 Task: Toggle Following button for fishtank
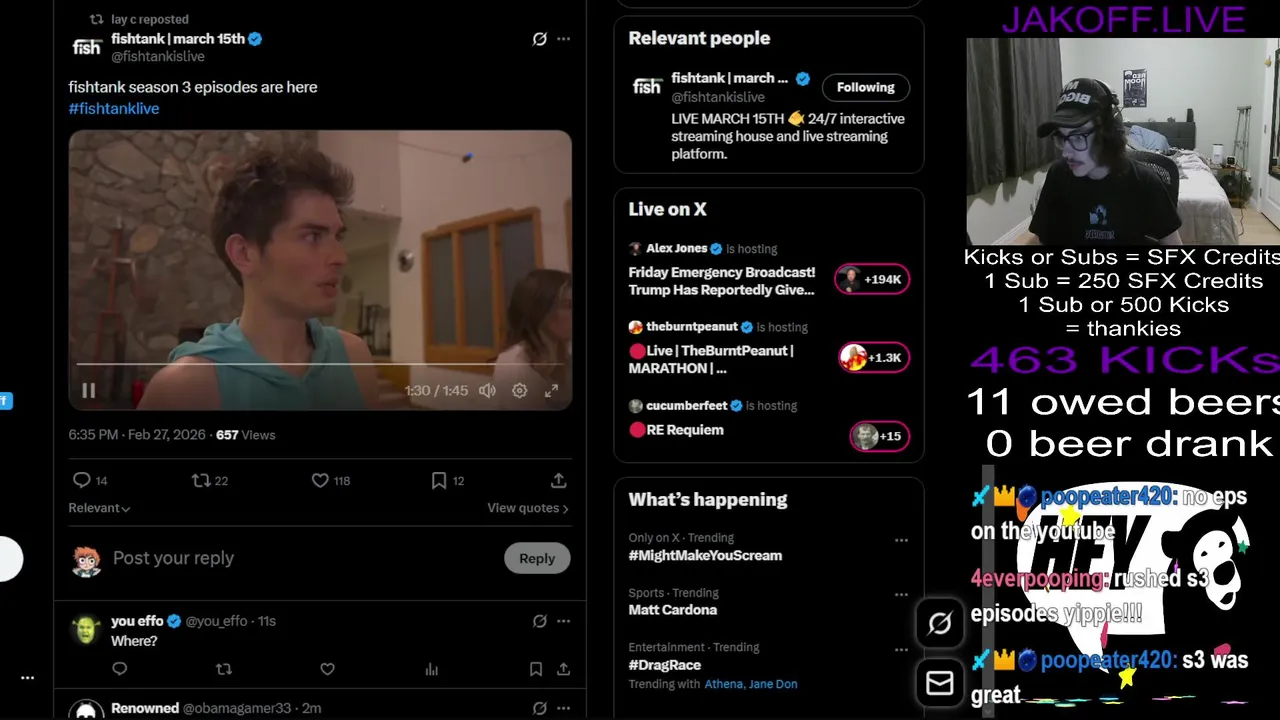point(866,87)
